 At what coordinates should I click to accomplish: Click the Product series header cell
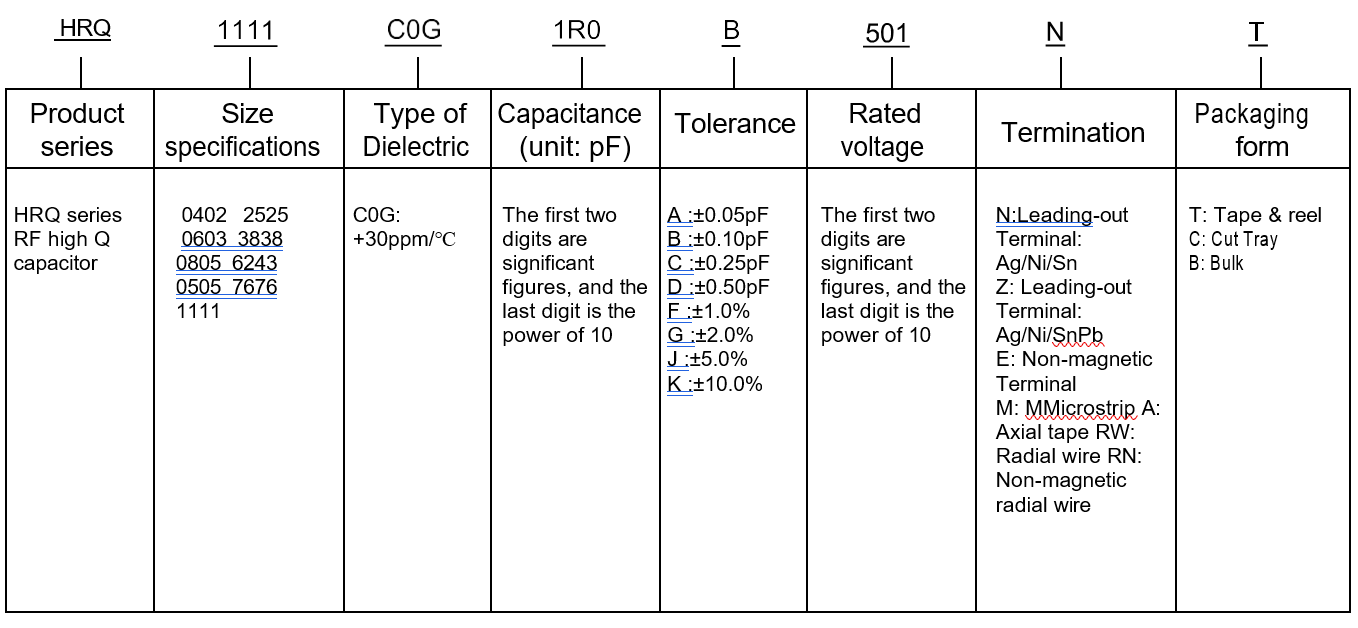[78, 130]
